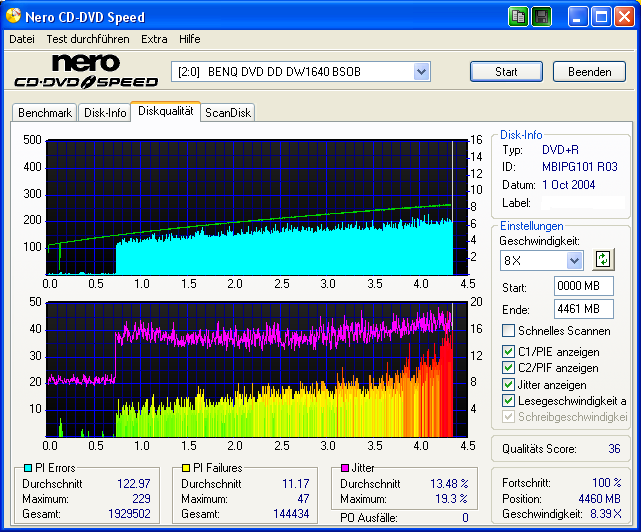
Task: Uncheck C1/PIE anzeigen
Action: point(509,352)
